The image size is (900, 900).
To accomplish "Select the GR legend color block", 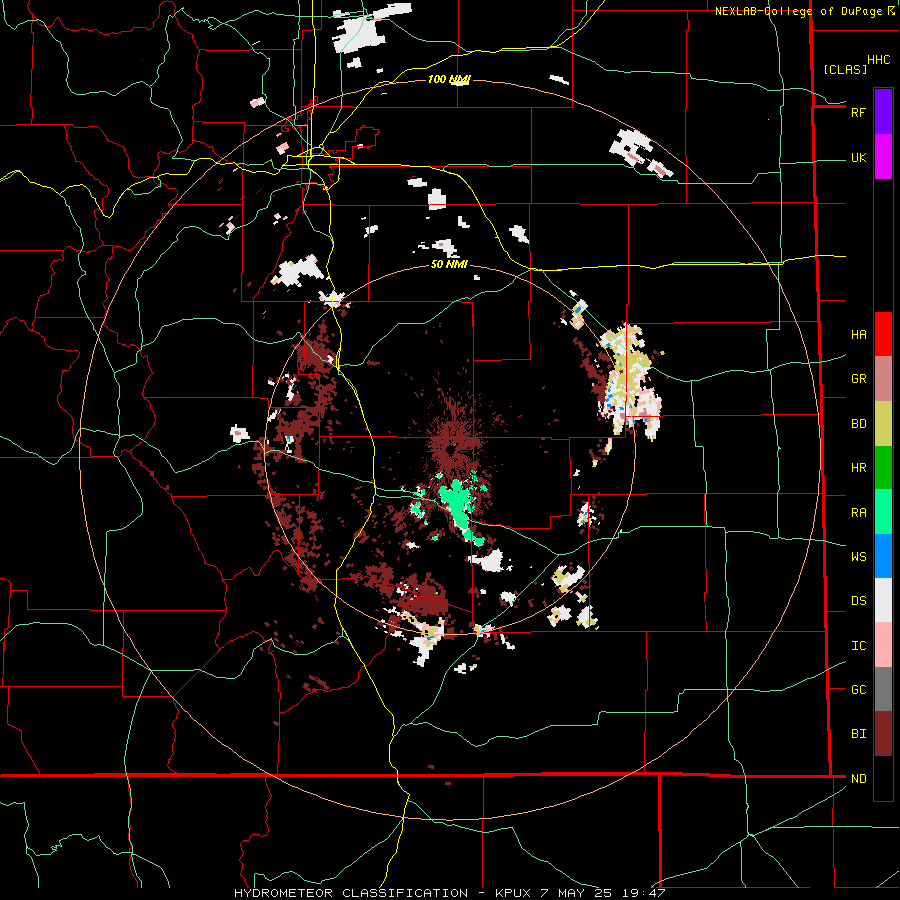I will 883,379.
